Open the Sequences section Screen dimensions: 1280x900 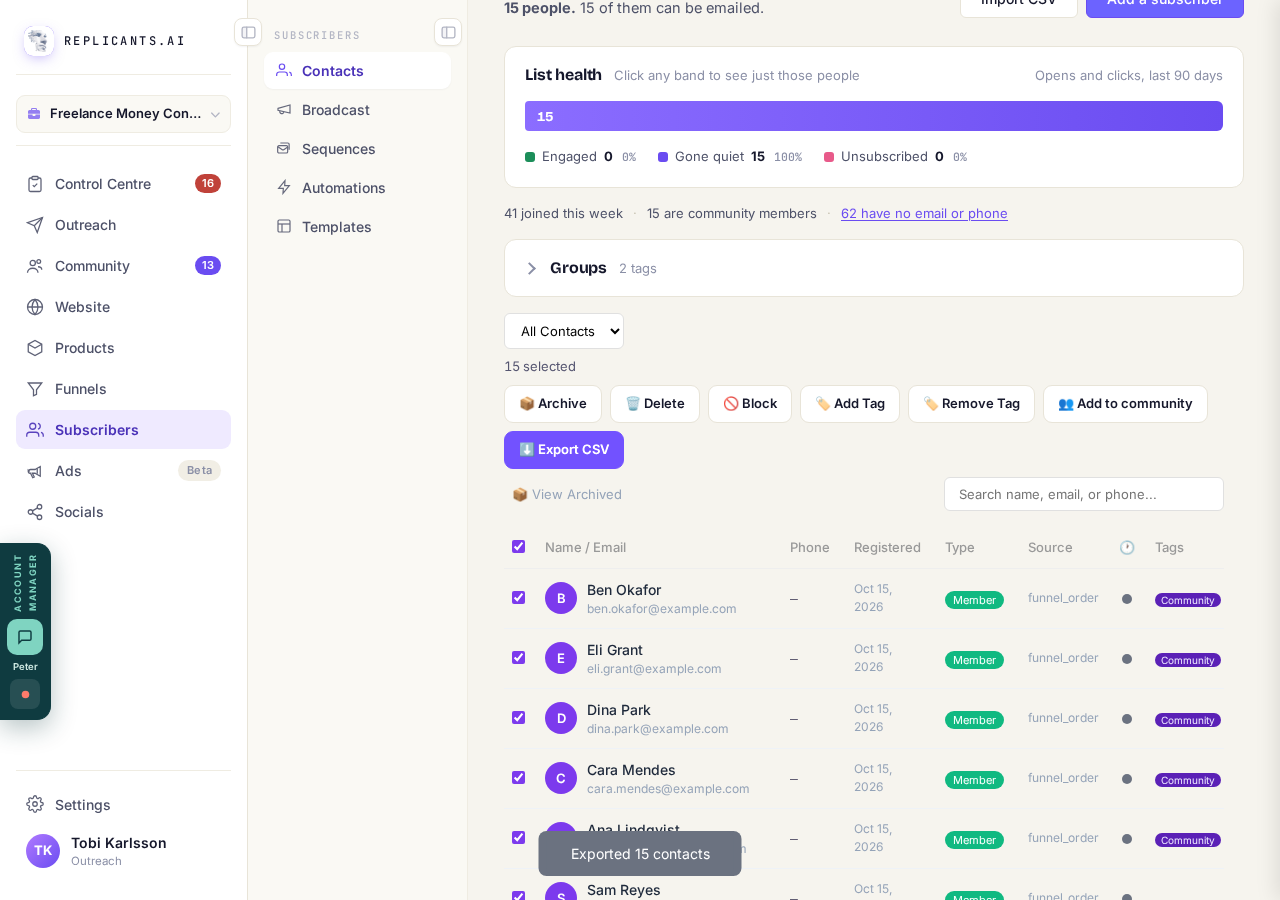(357, 149)
